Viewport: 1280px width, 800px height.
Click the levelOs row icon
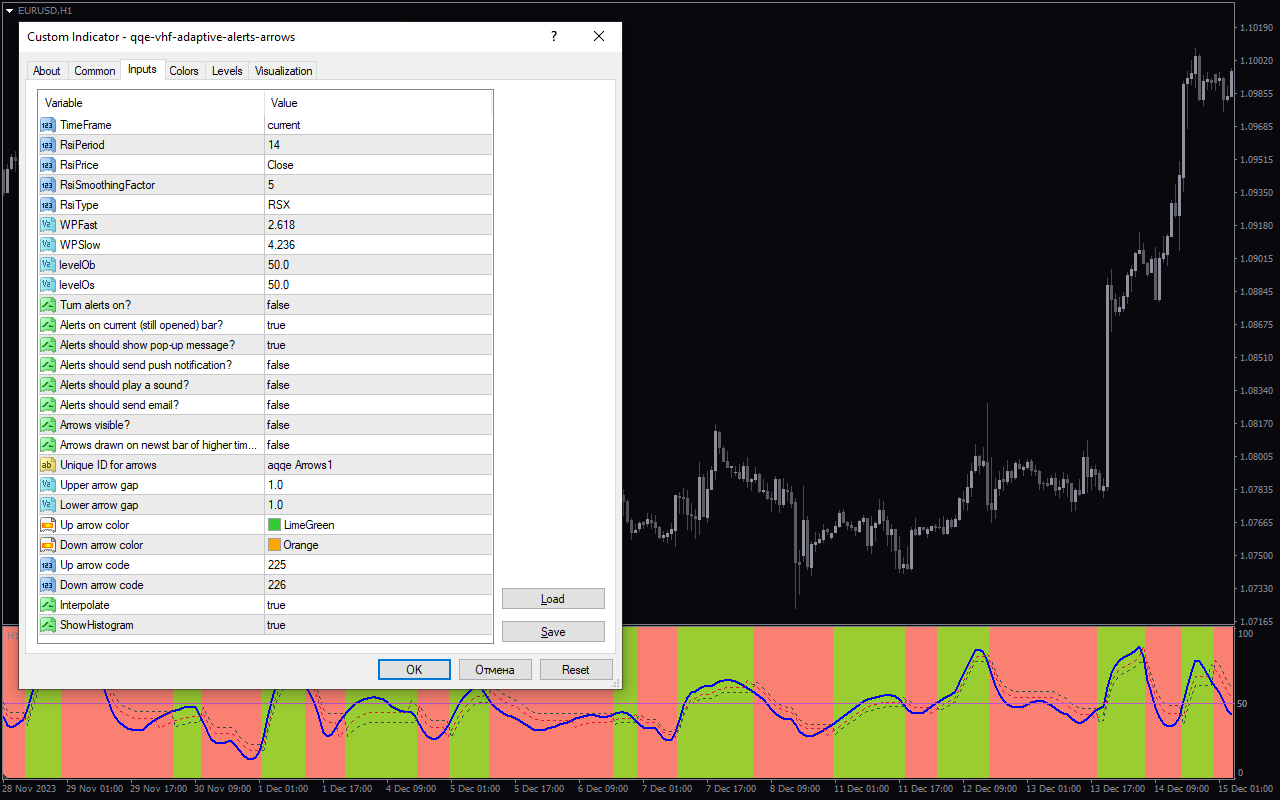point(48,285)
